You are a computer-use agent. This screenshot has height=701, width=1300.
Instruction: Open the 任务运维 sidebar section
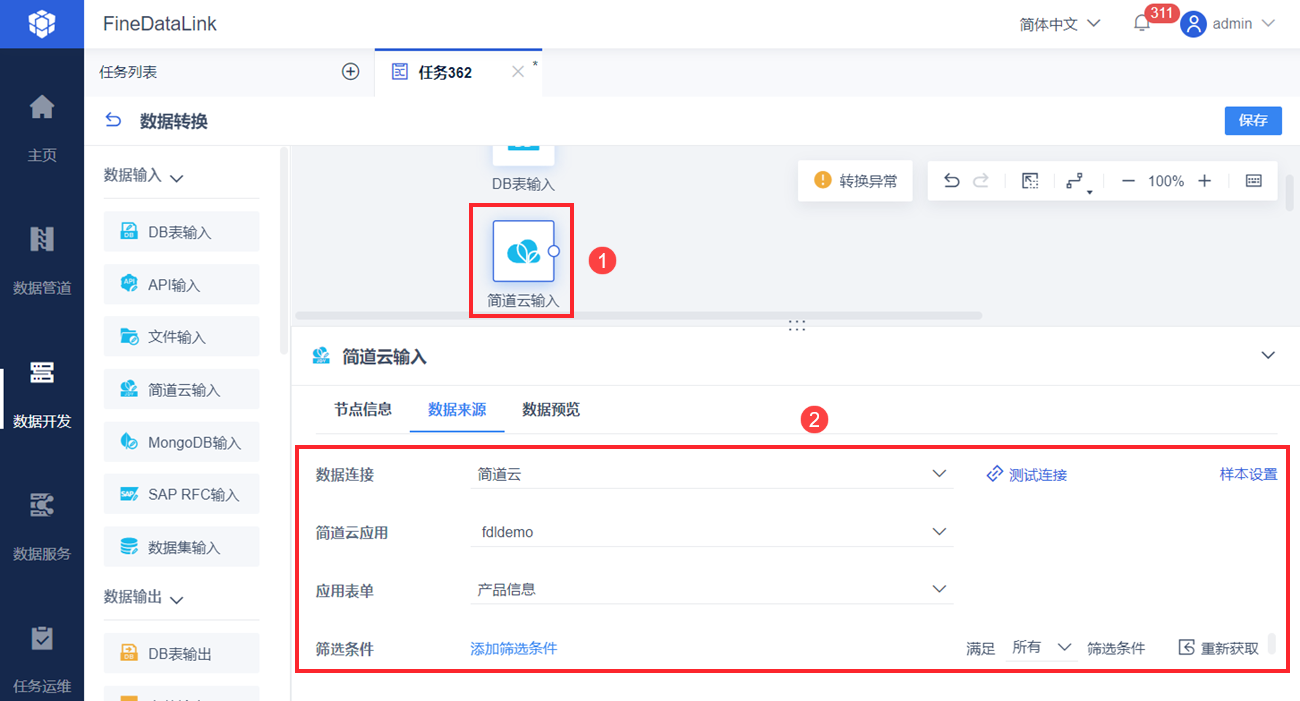42,658
